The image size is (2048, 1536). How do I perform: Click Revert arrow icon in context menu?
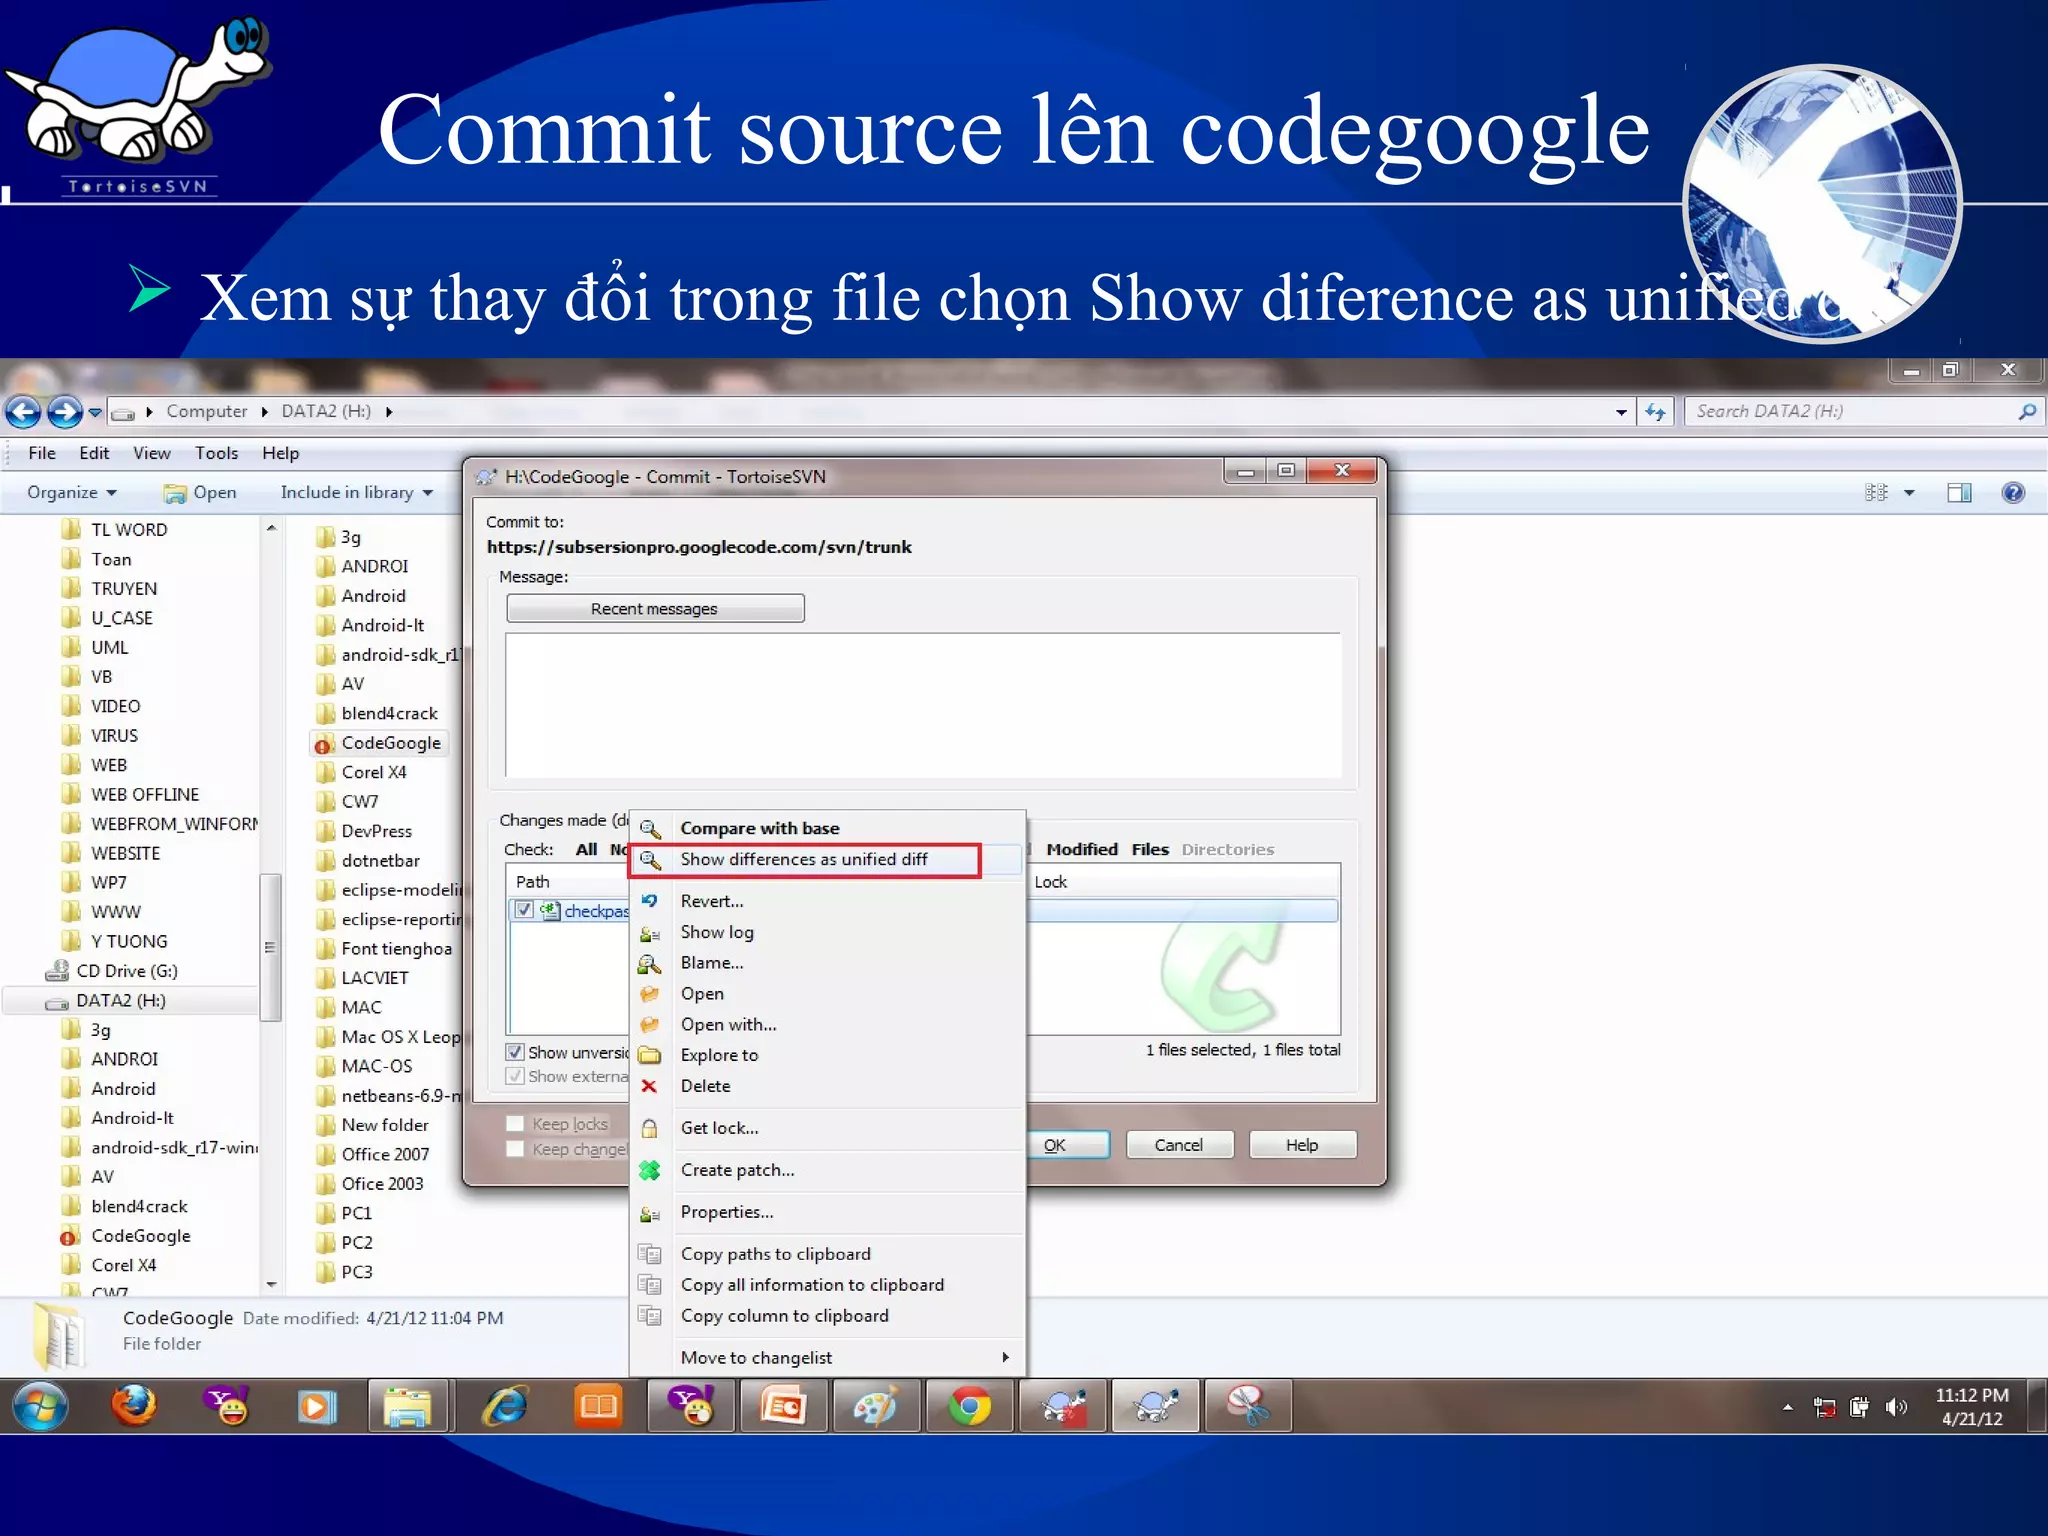650,901
